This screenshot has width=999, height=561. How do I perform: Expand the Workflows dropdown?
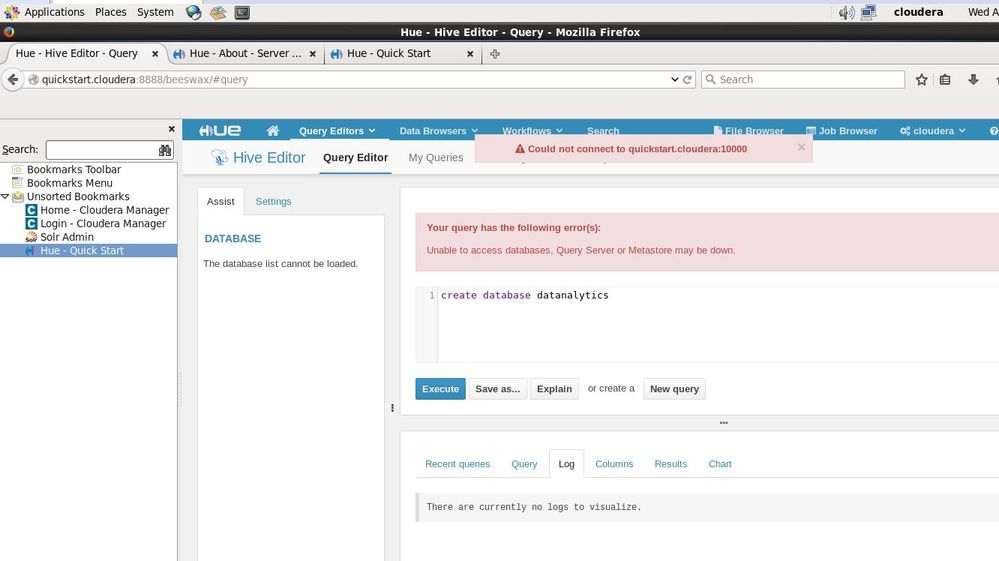click(x=532, y=131)
